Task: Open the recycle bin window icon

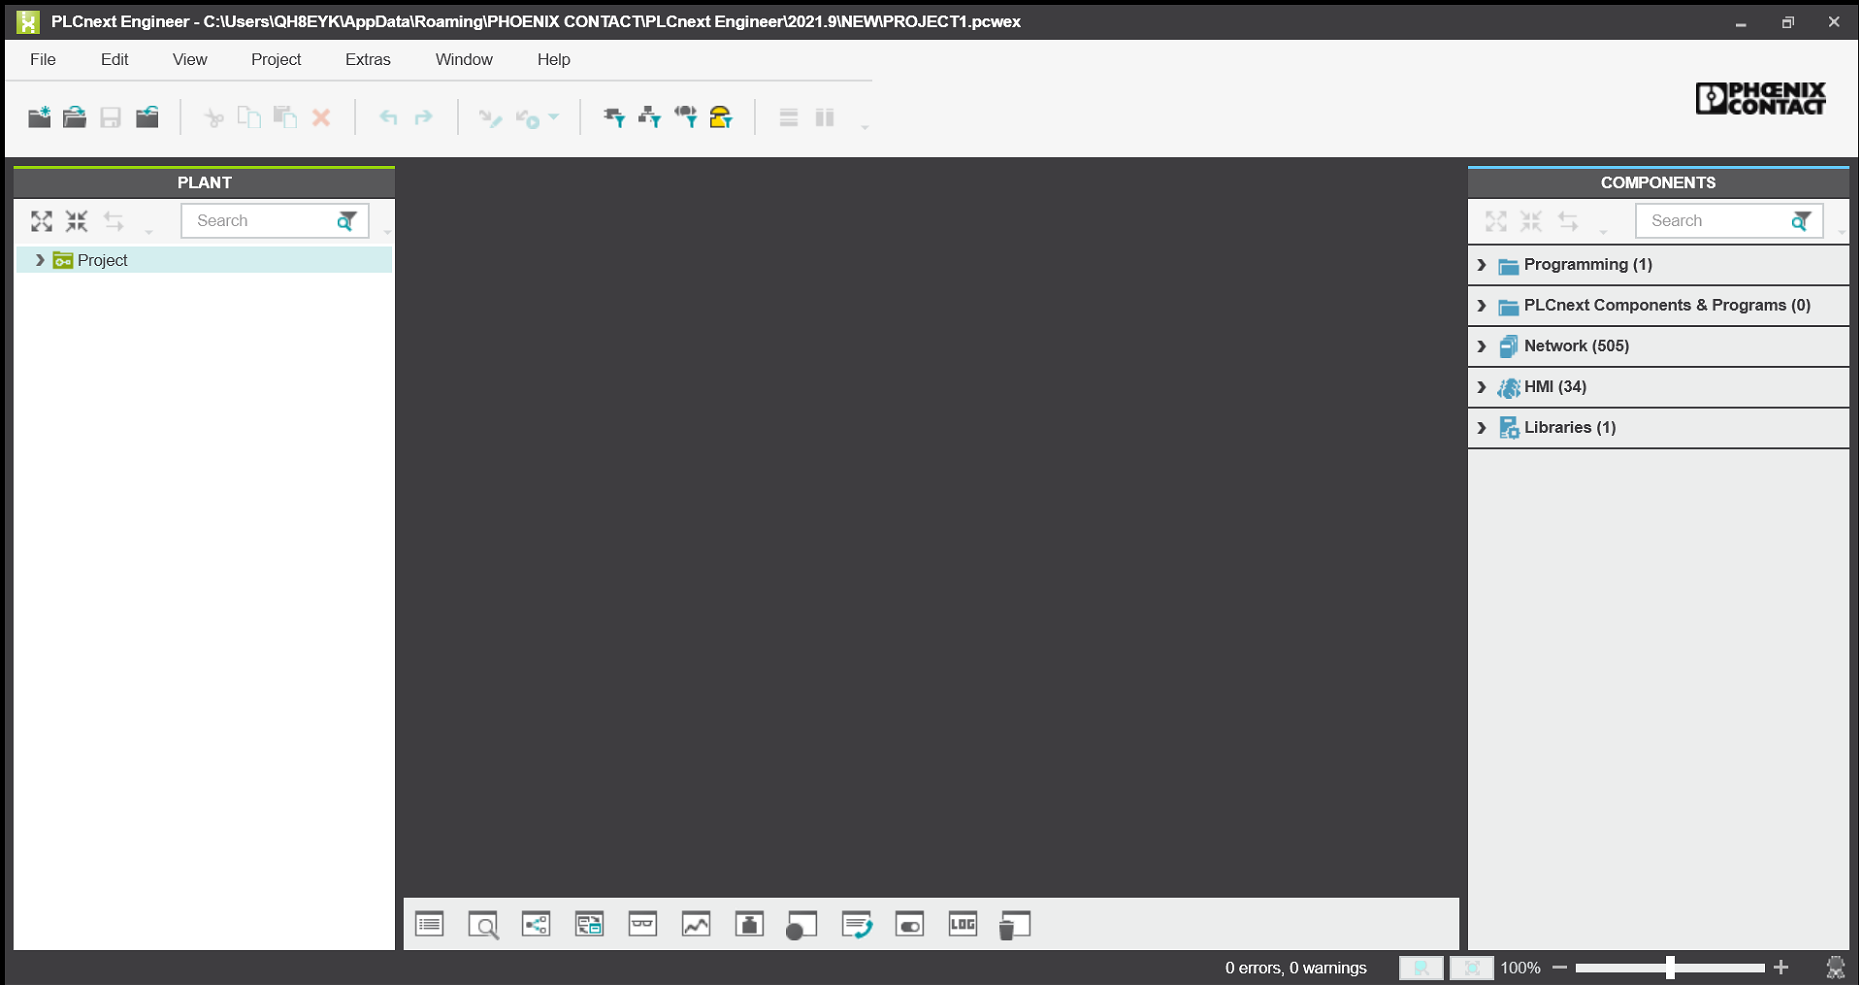Action: 1015,925
